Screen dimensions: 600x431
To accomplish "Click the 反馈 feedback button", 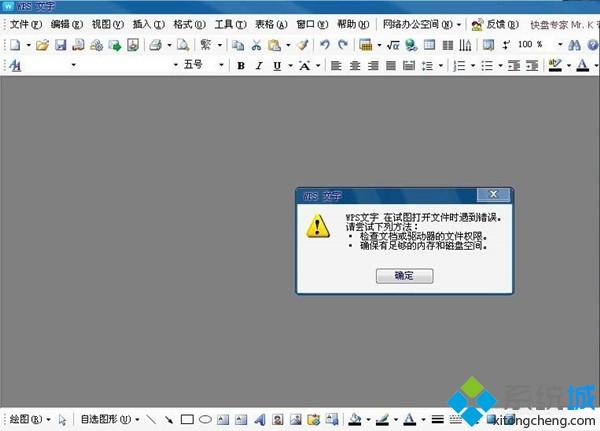I will (496, 24).
